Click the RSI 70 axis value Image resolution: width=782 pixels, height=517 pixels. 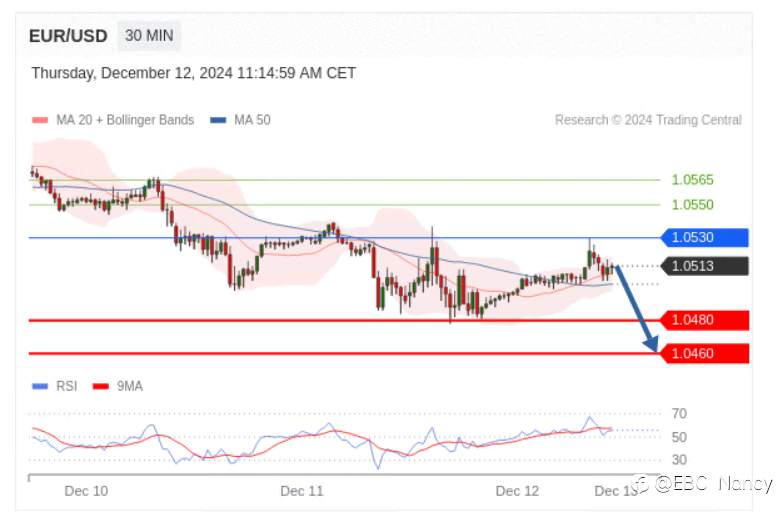679,414
